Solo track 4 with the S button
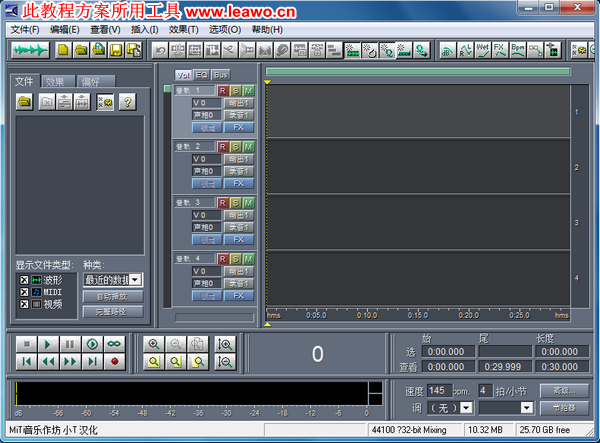The image size is (600, 443). 236,259
